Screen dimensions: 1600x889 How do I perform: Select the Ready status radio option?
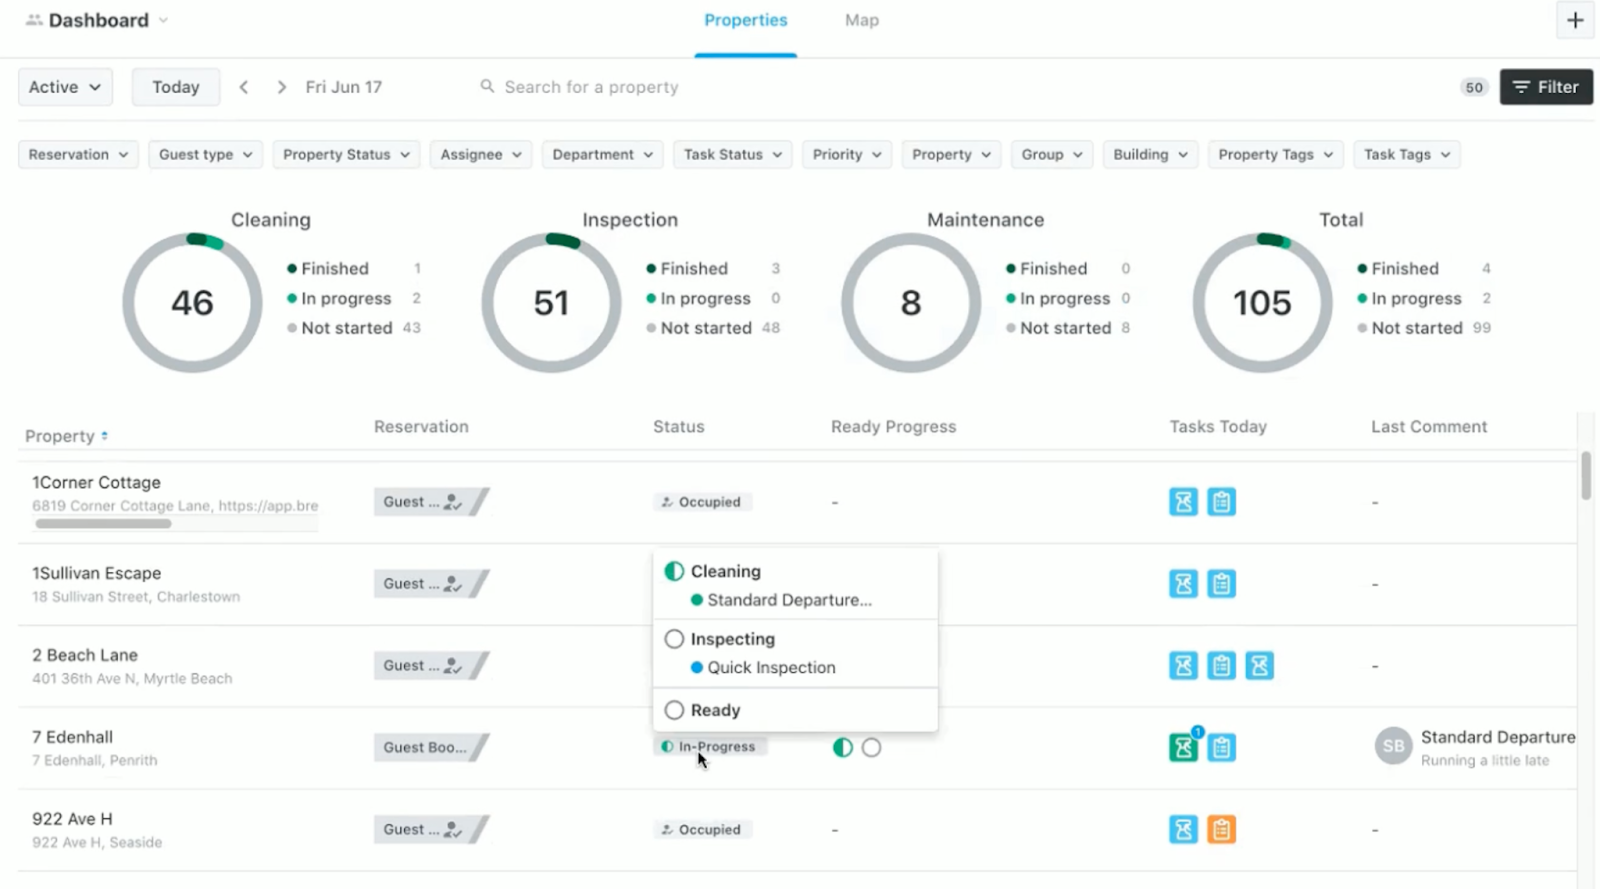coord(675,710)
